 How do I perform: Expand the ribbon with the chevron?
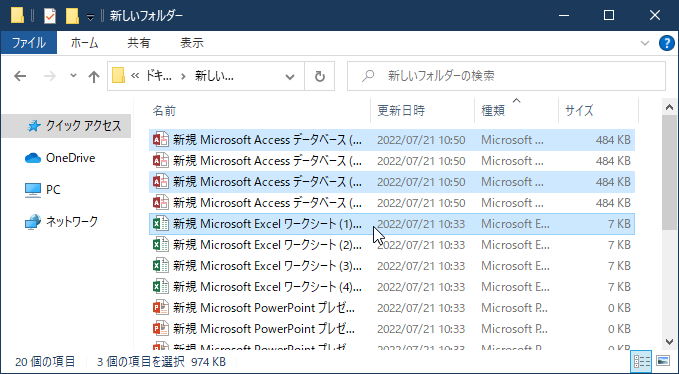pos(645,43)
